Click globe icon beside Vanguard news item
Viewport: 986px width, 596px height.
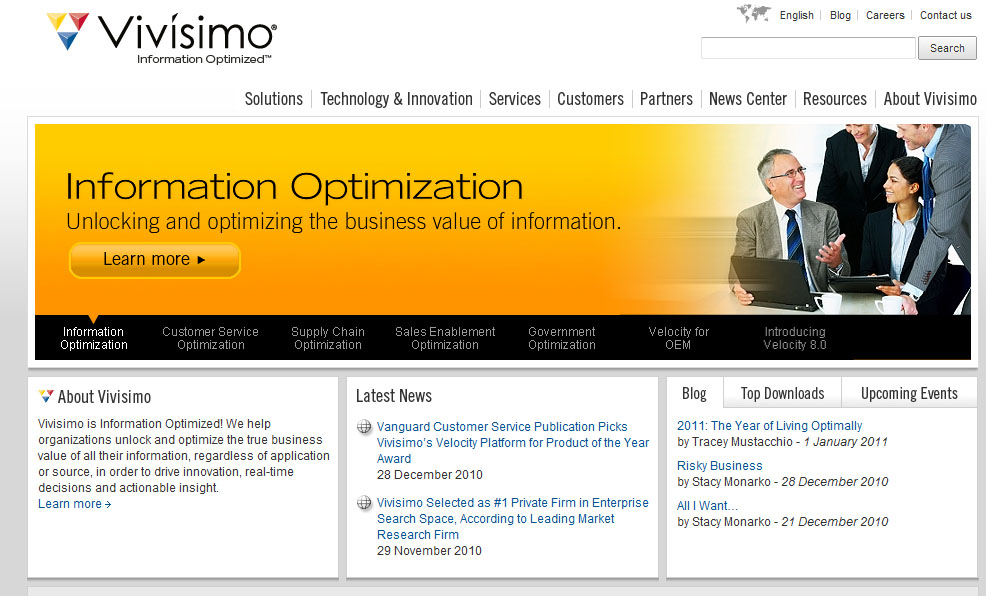pos(364,427)
